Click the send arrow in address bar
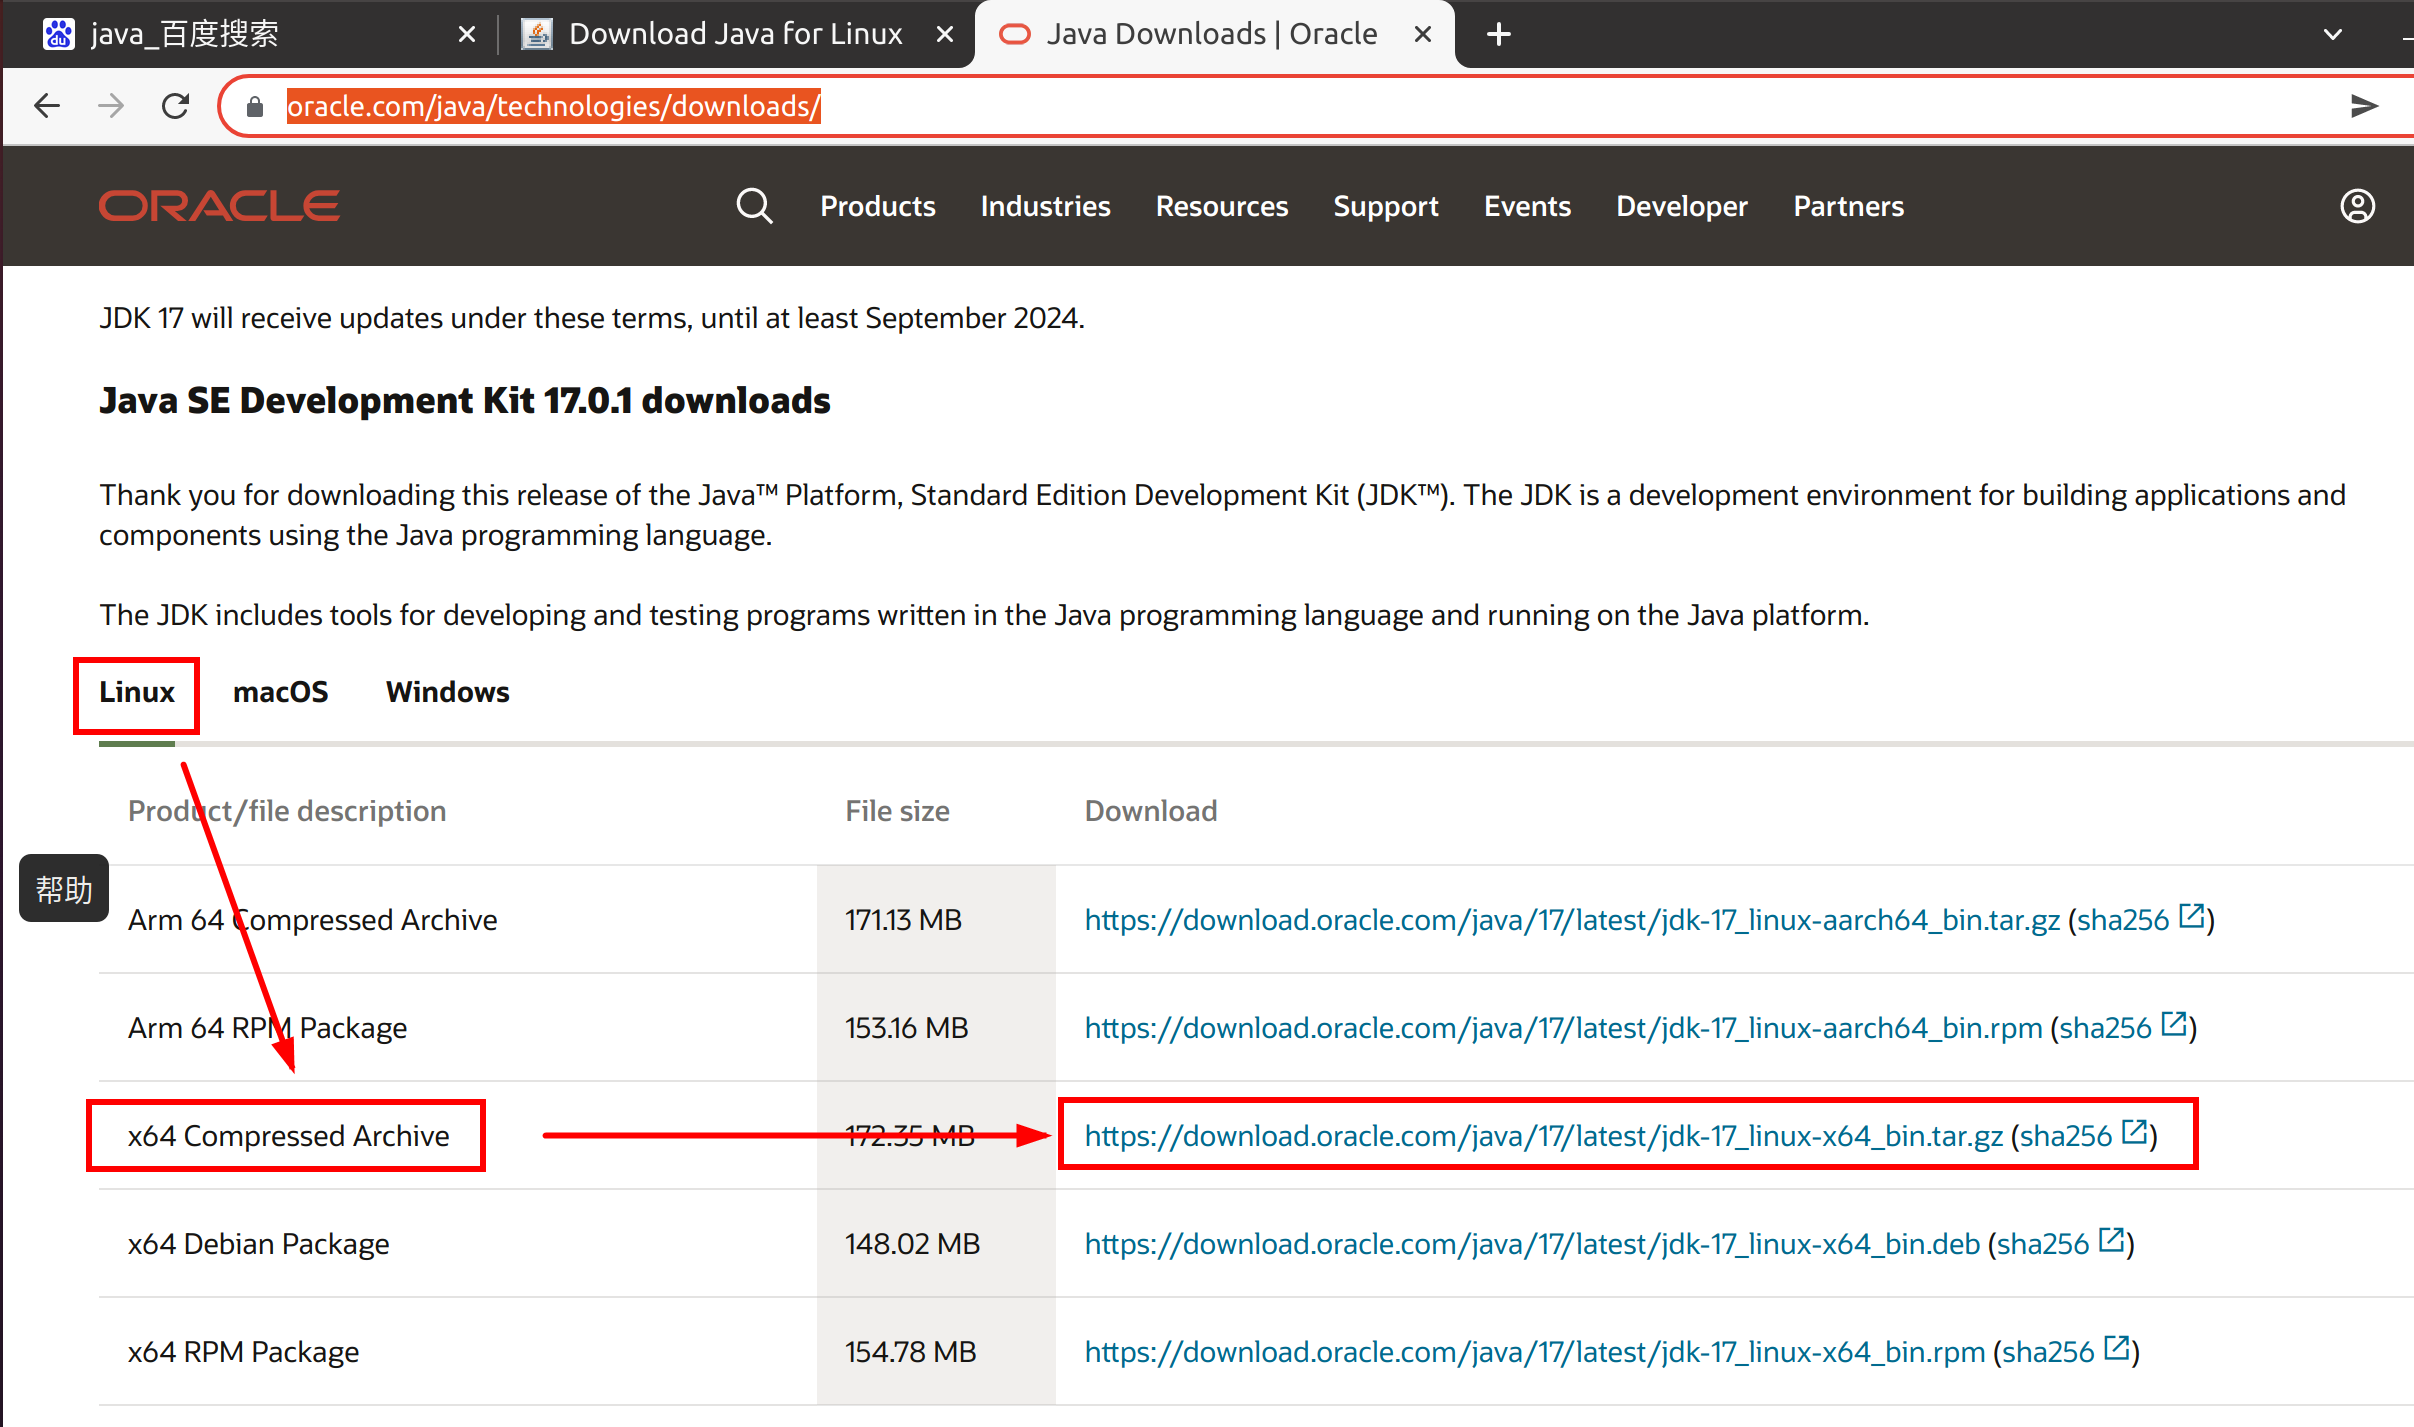This screenshot has height=1427, width=2414. pyautogui.click(x=2363, y=106)
